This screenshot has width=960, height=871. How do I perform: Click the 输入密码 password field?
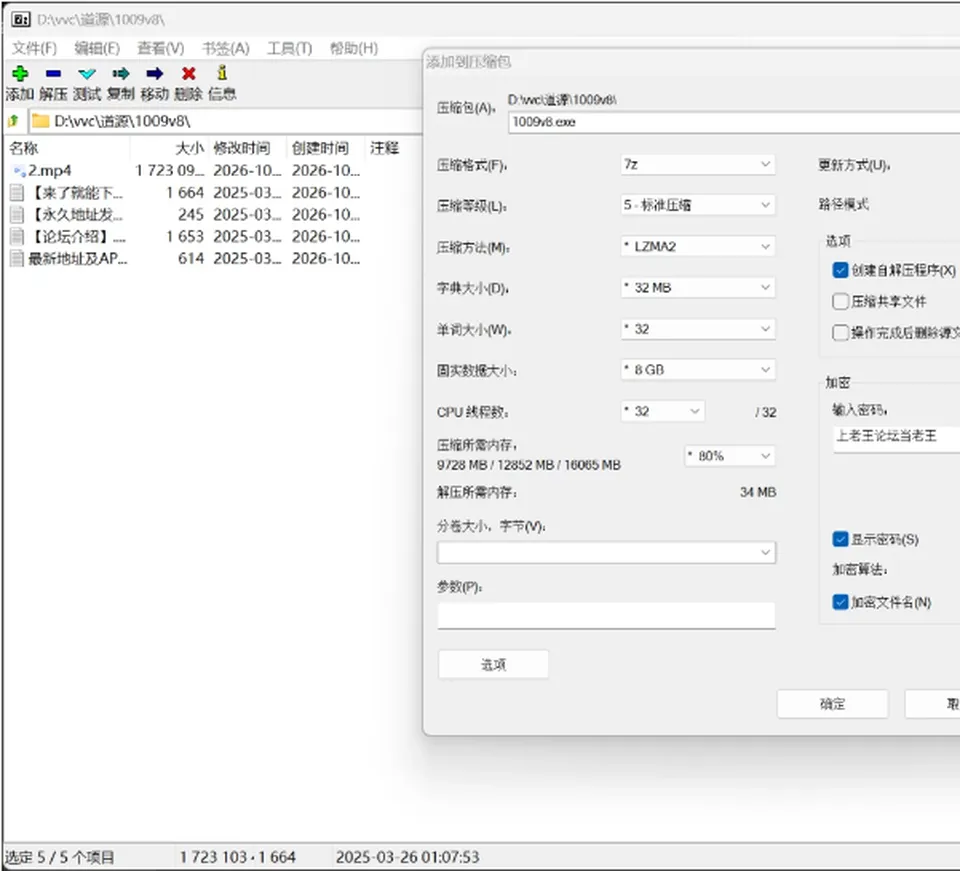point(896,438)
